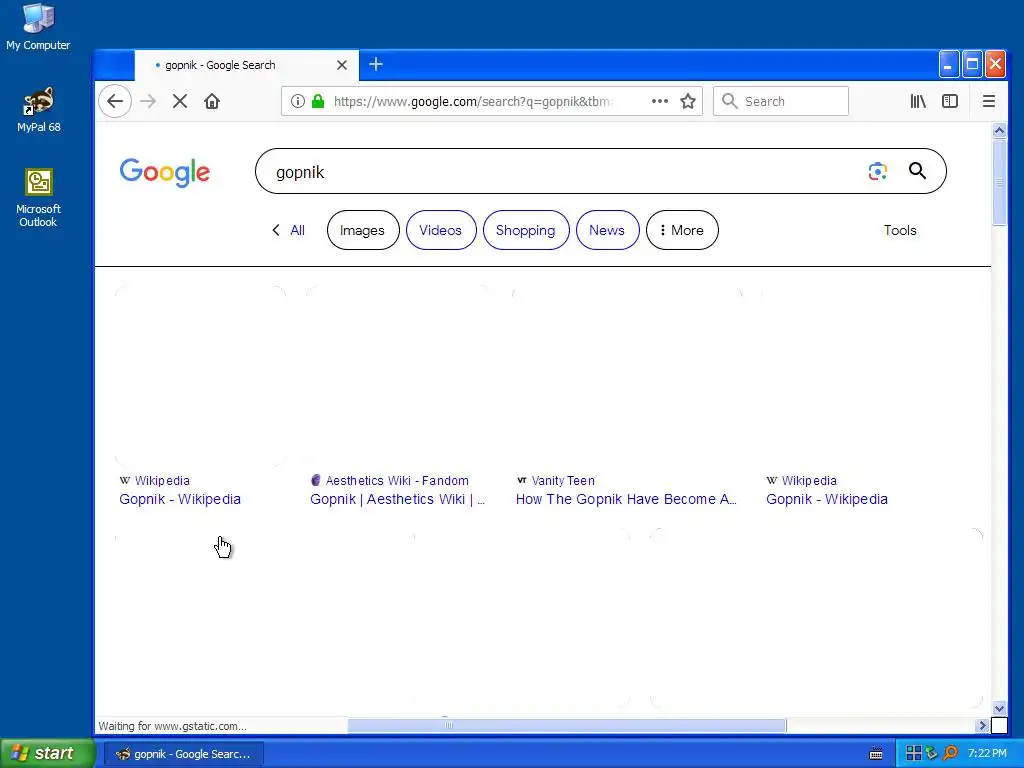Open first Gopnik - Wikipedia link
The width and height of the screenshot is (1024, 768).
(180, 499)
